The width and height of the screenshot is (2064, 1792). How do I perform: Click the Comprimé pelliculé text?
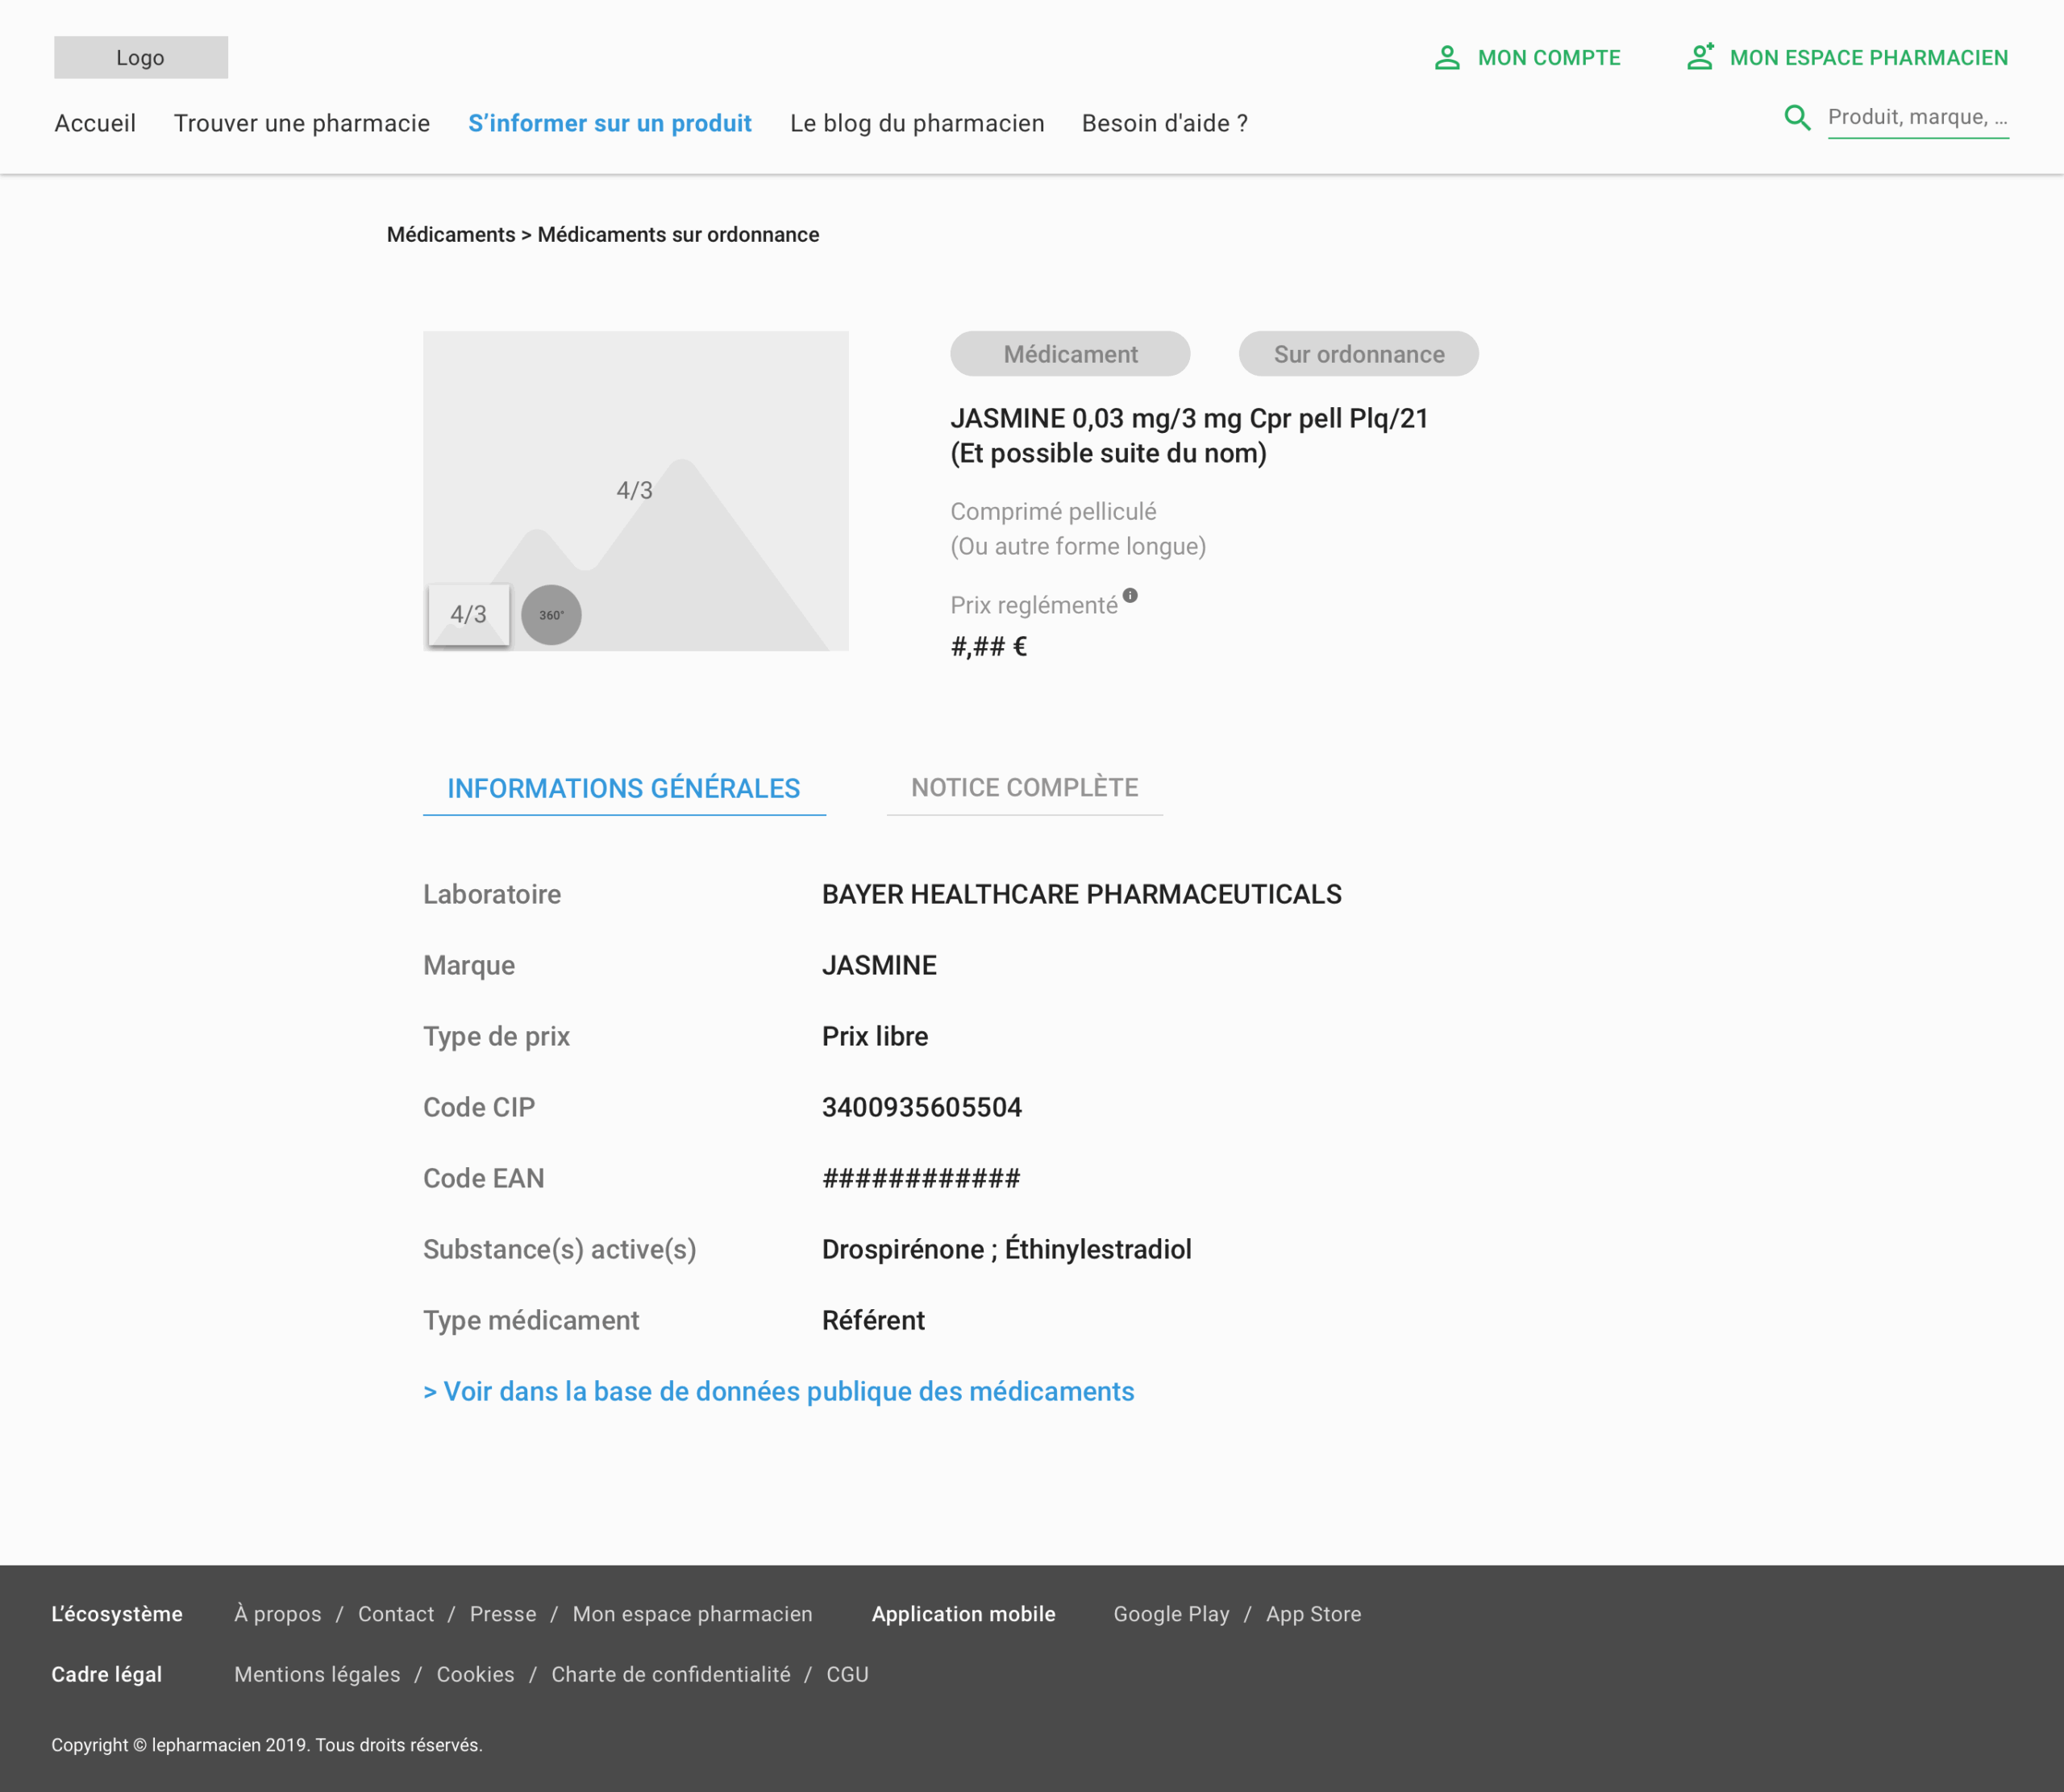tap(1053, 511)
